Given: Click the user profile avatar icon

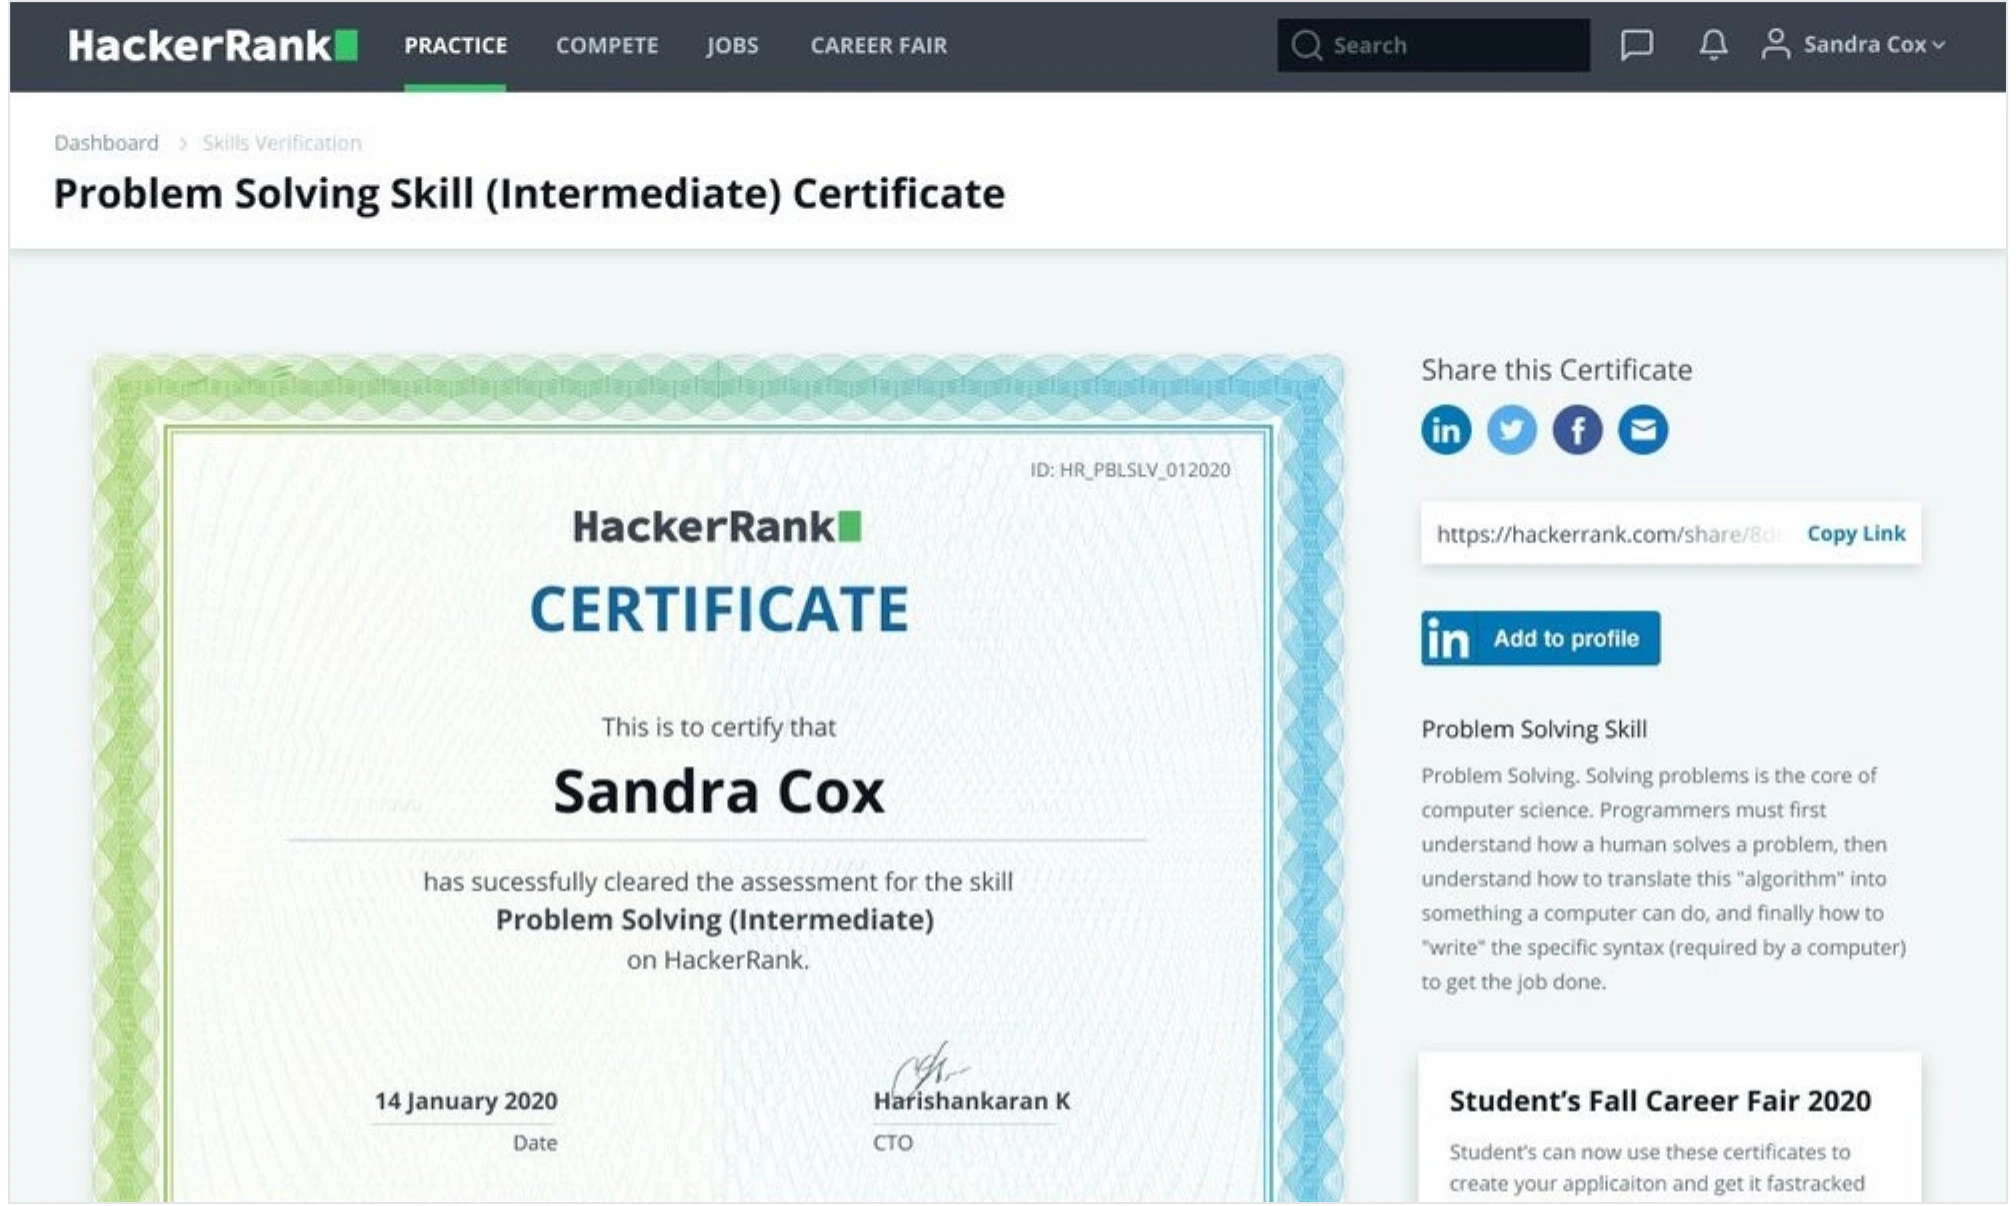Looking at the screenshot, I should [x=1775, y=45].
